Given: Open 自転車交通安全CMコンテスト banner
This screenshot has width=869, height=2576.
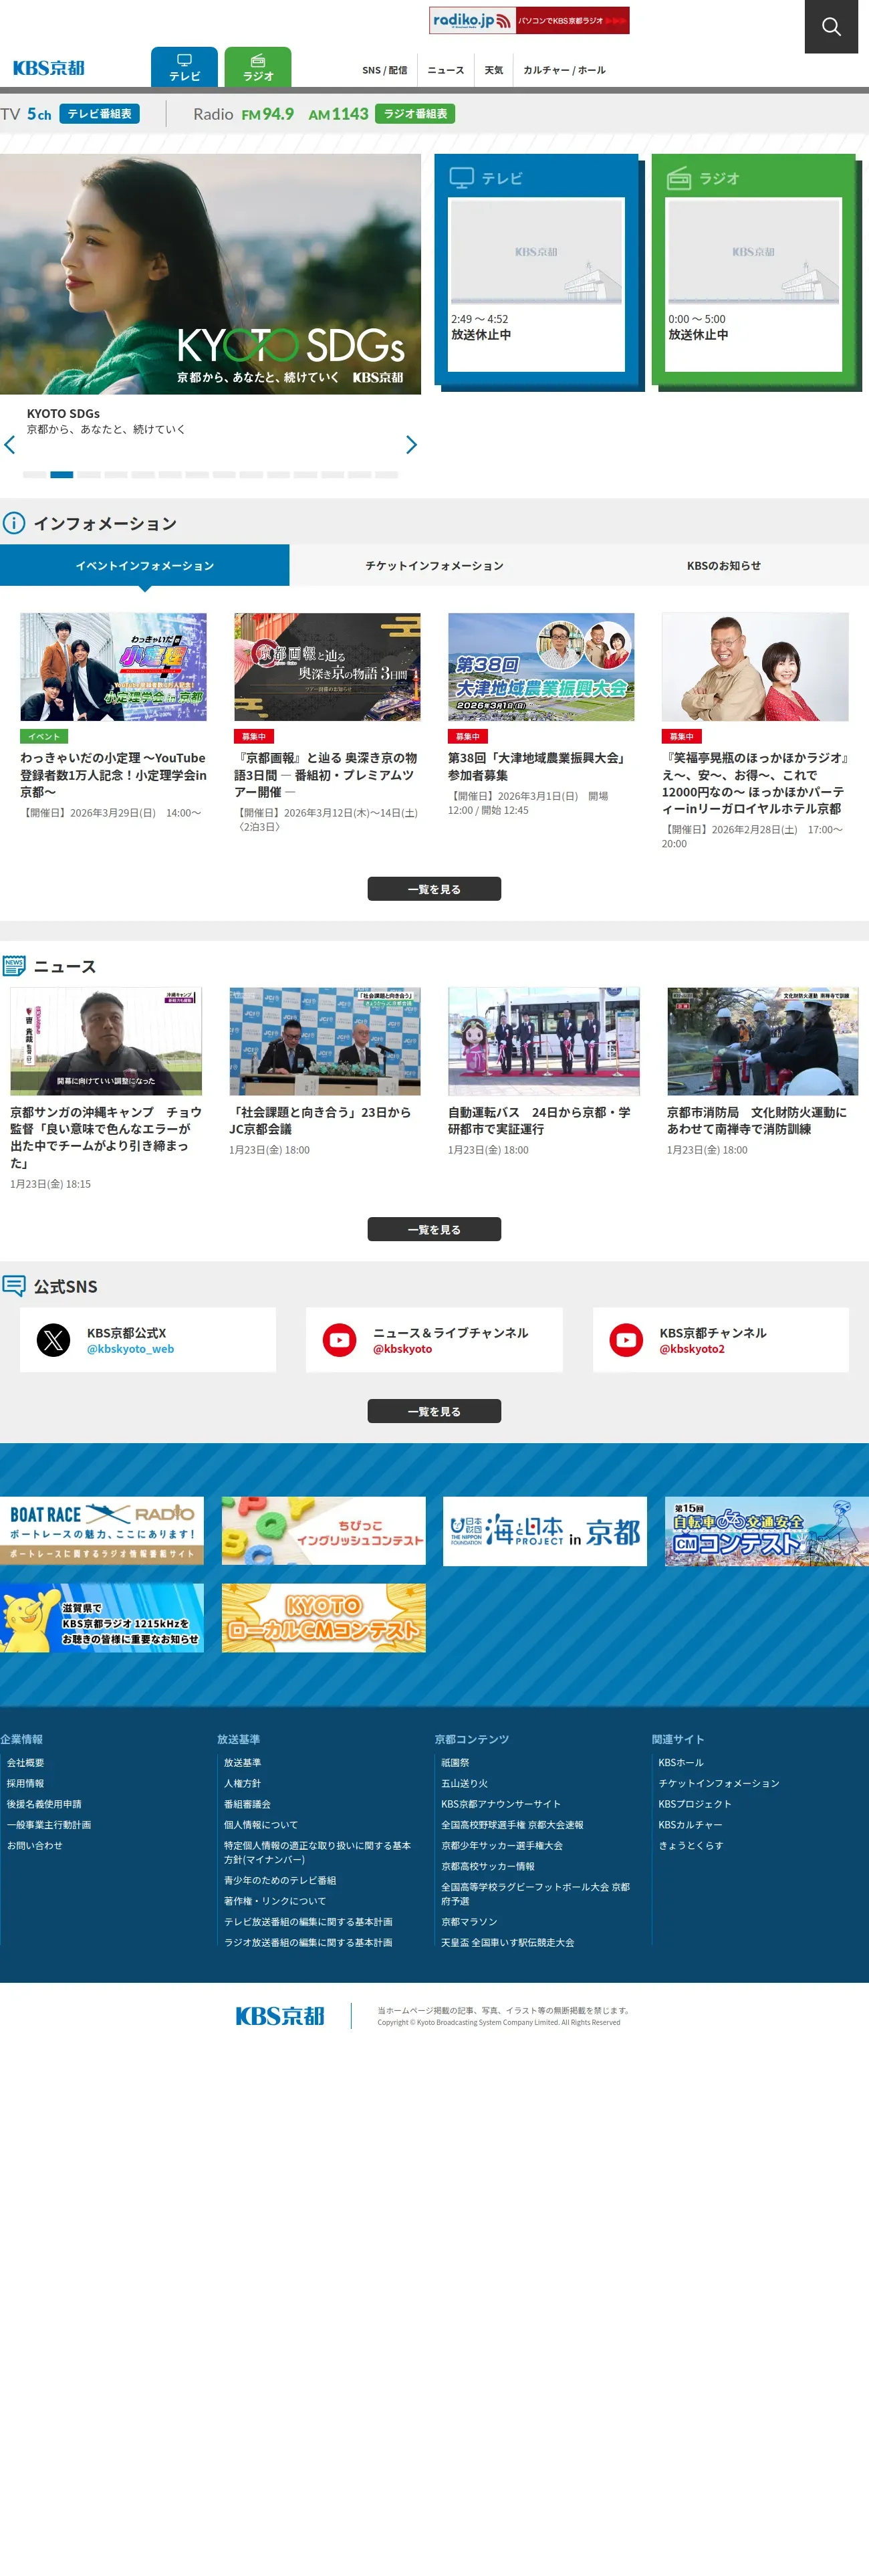Looking at the screenshot, I should (767, 1530).
